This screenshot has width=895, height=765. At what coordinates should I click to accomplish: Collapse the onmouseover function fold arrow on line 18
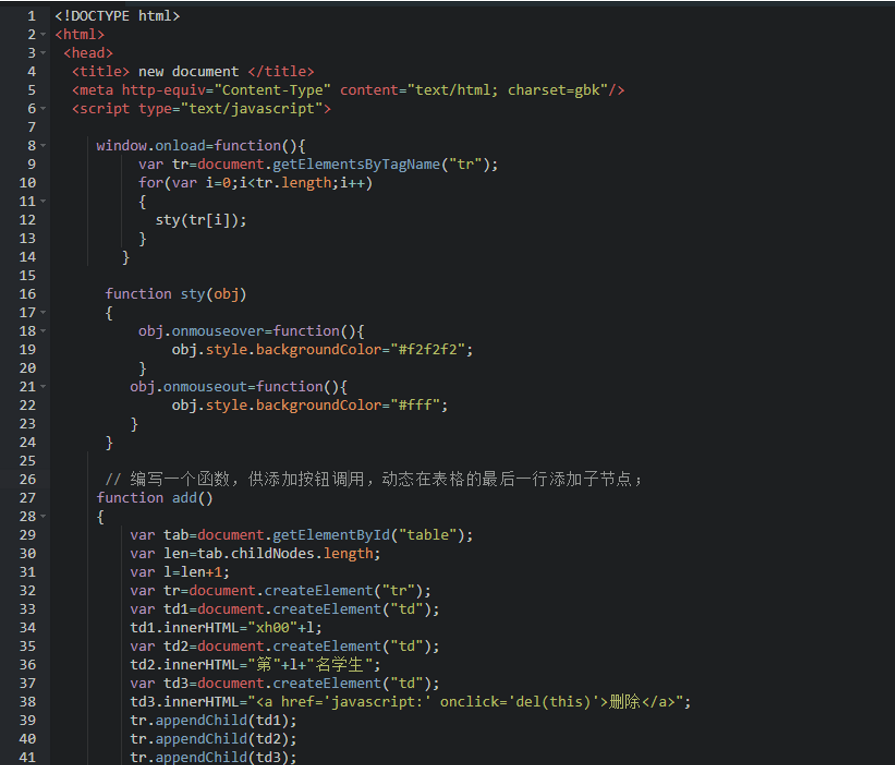[43, 331]
